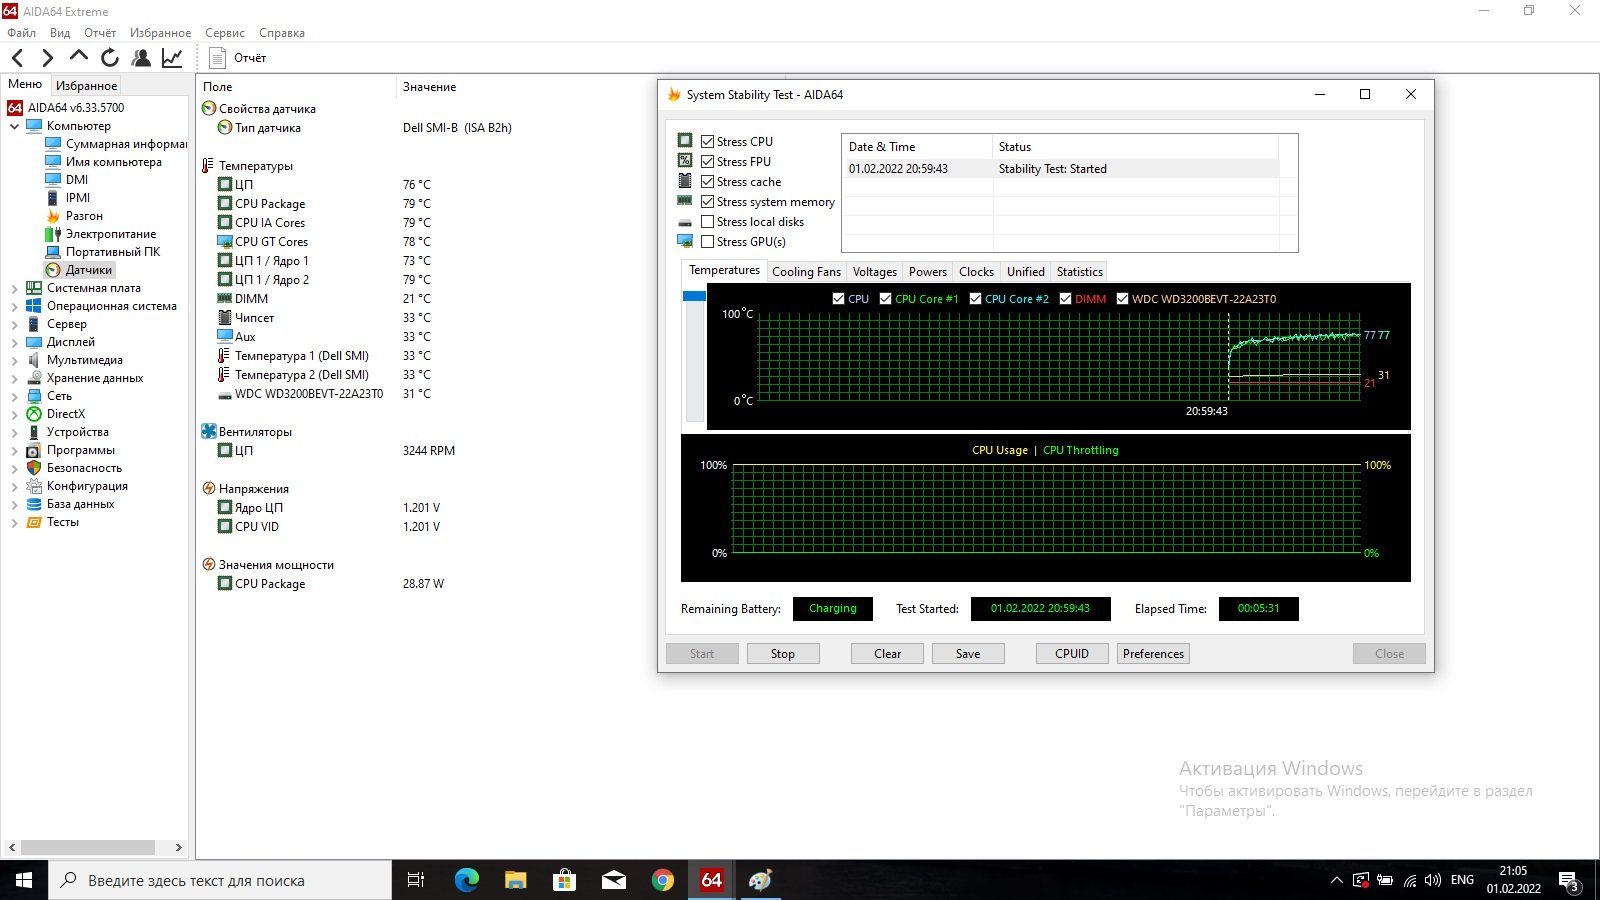The image size is (1600, 900).
Task: Click the Clear button
Action: pyautogui.click(x=887, y=654)
